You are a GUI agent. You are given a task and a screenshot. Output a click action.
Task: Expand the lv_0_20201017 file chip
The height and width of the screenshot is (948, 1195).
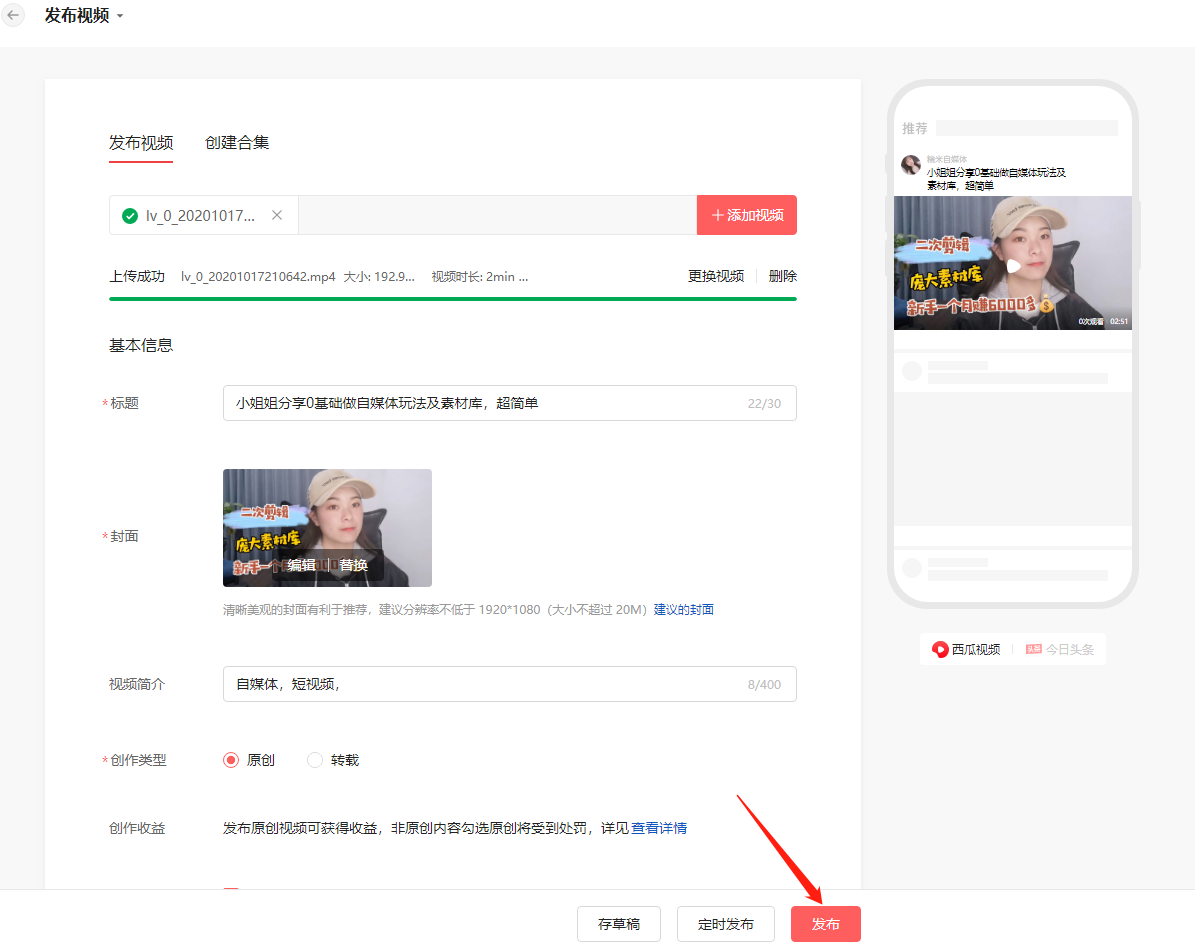pos(200,215)
